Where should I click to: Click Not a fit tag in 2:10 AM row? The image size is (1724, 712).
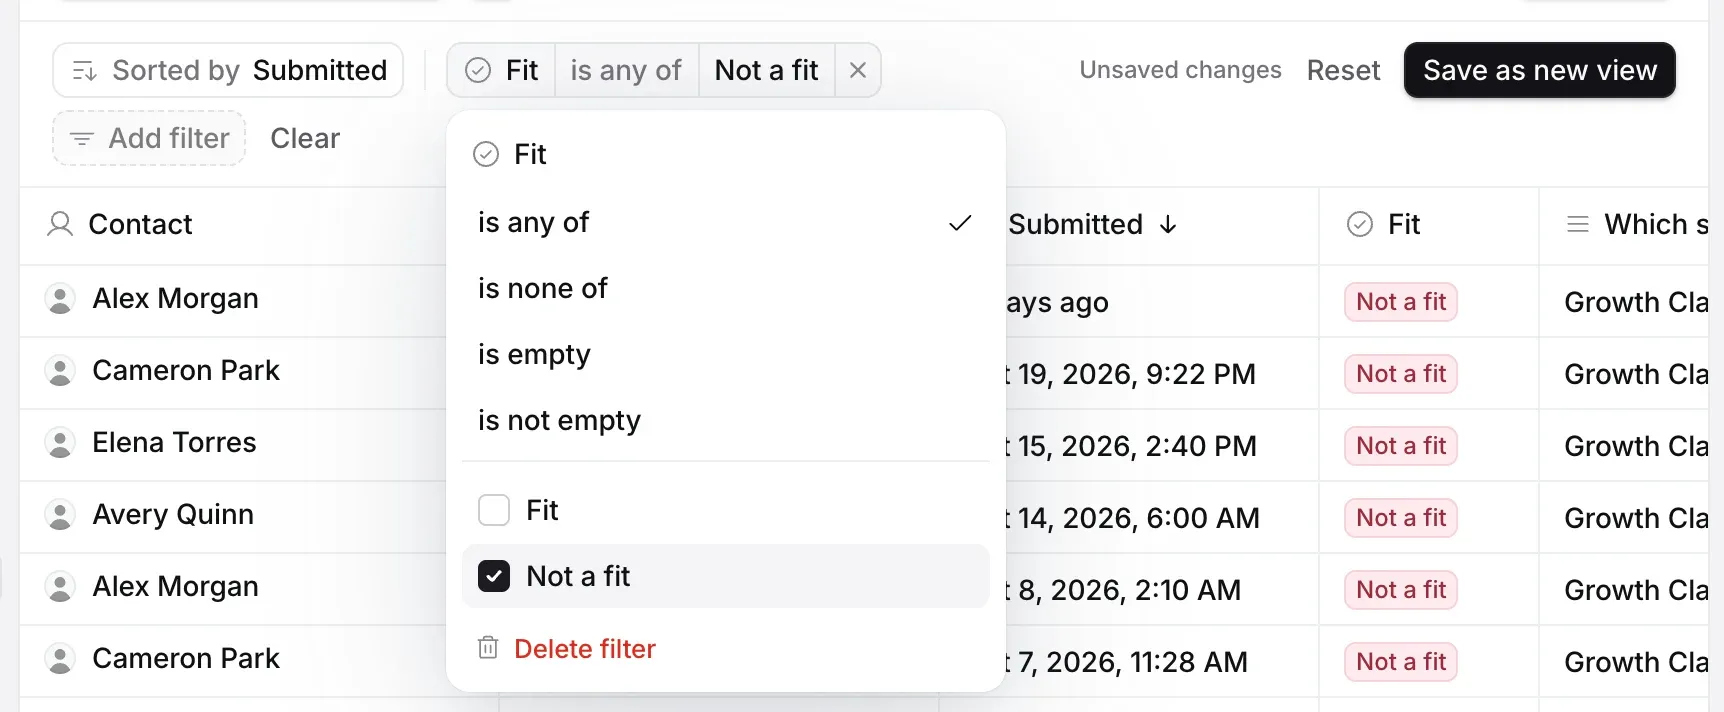(x=1401, y=590)
